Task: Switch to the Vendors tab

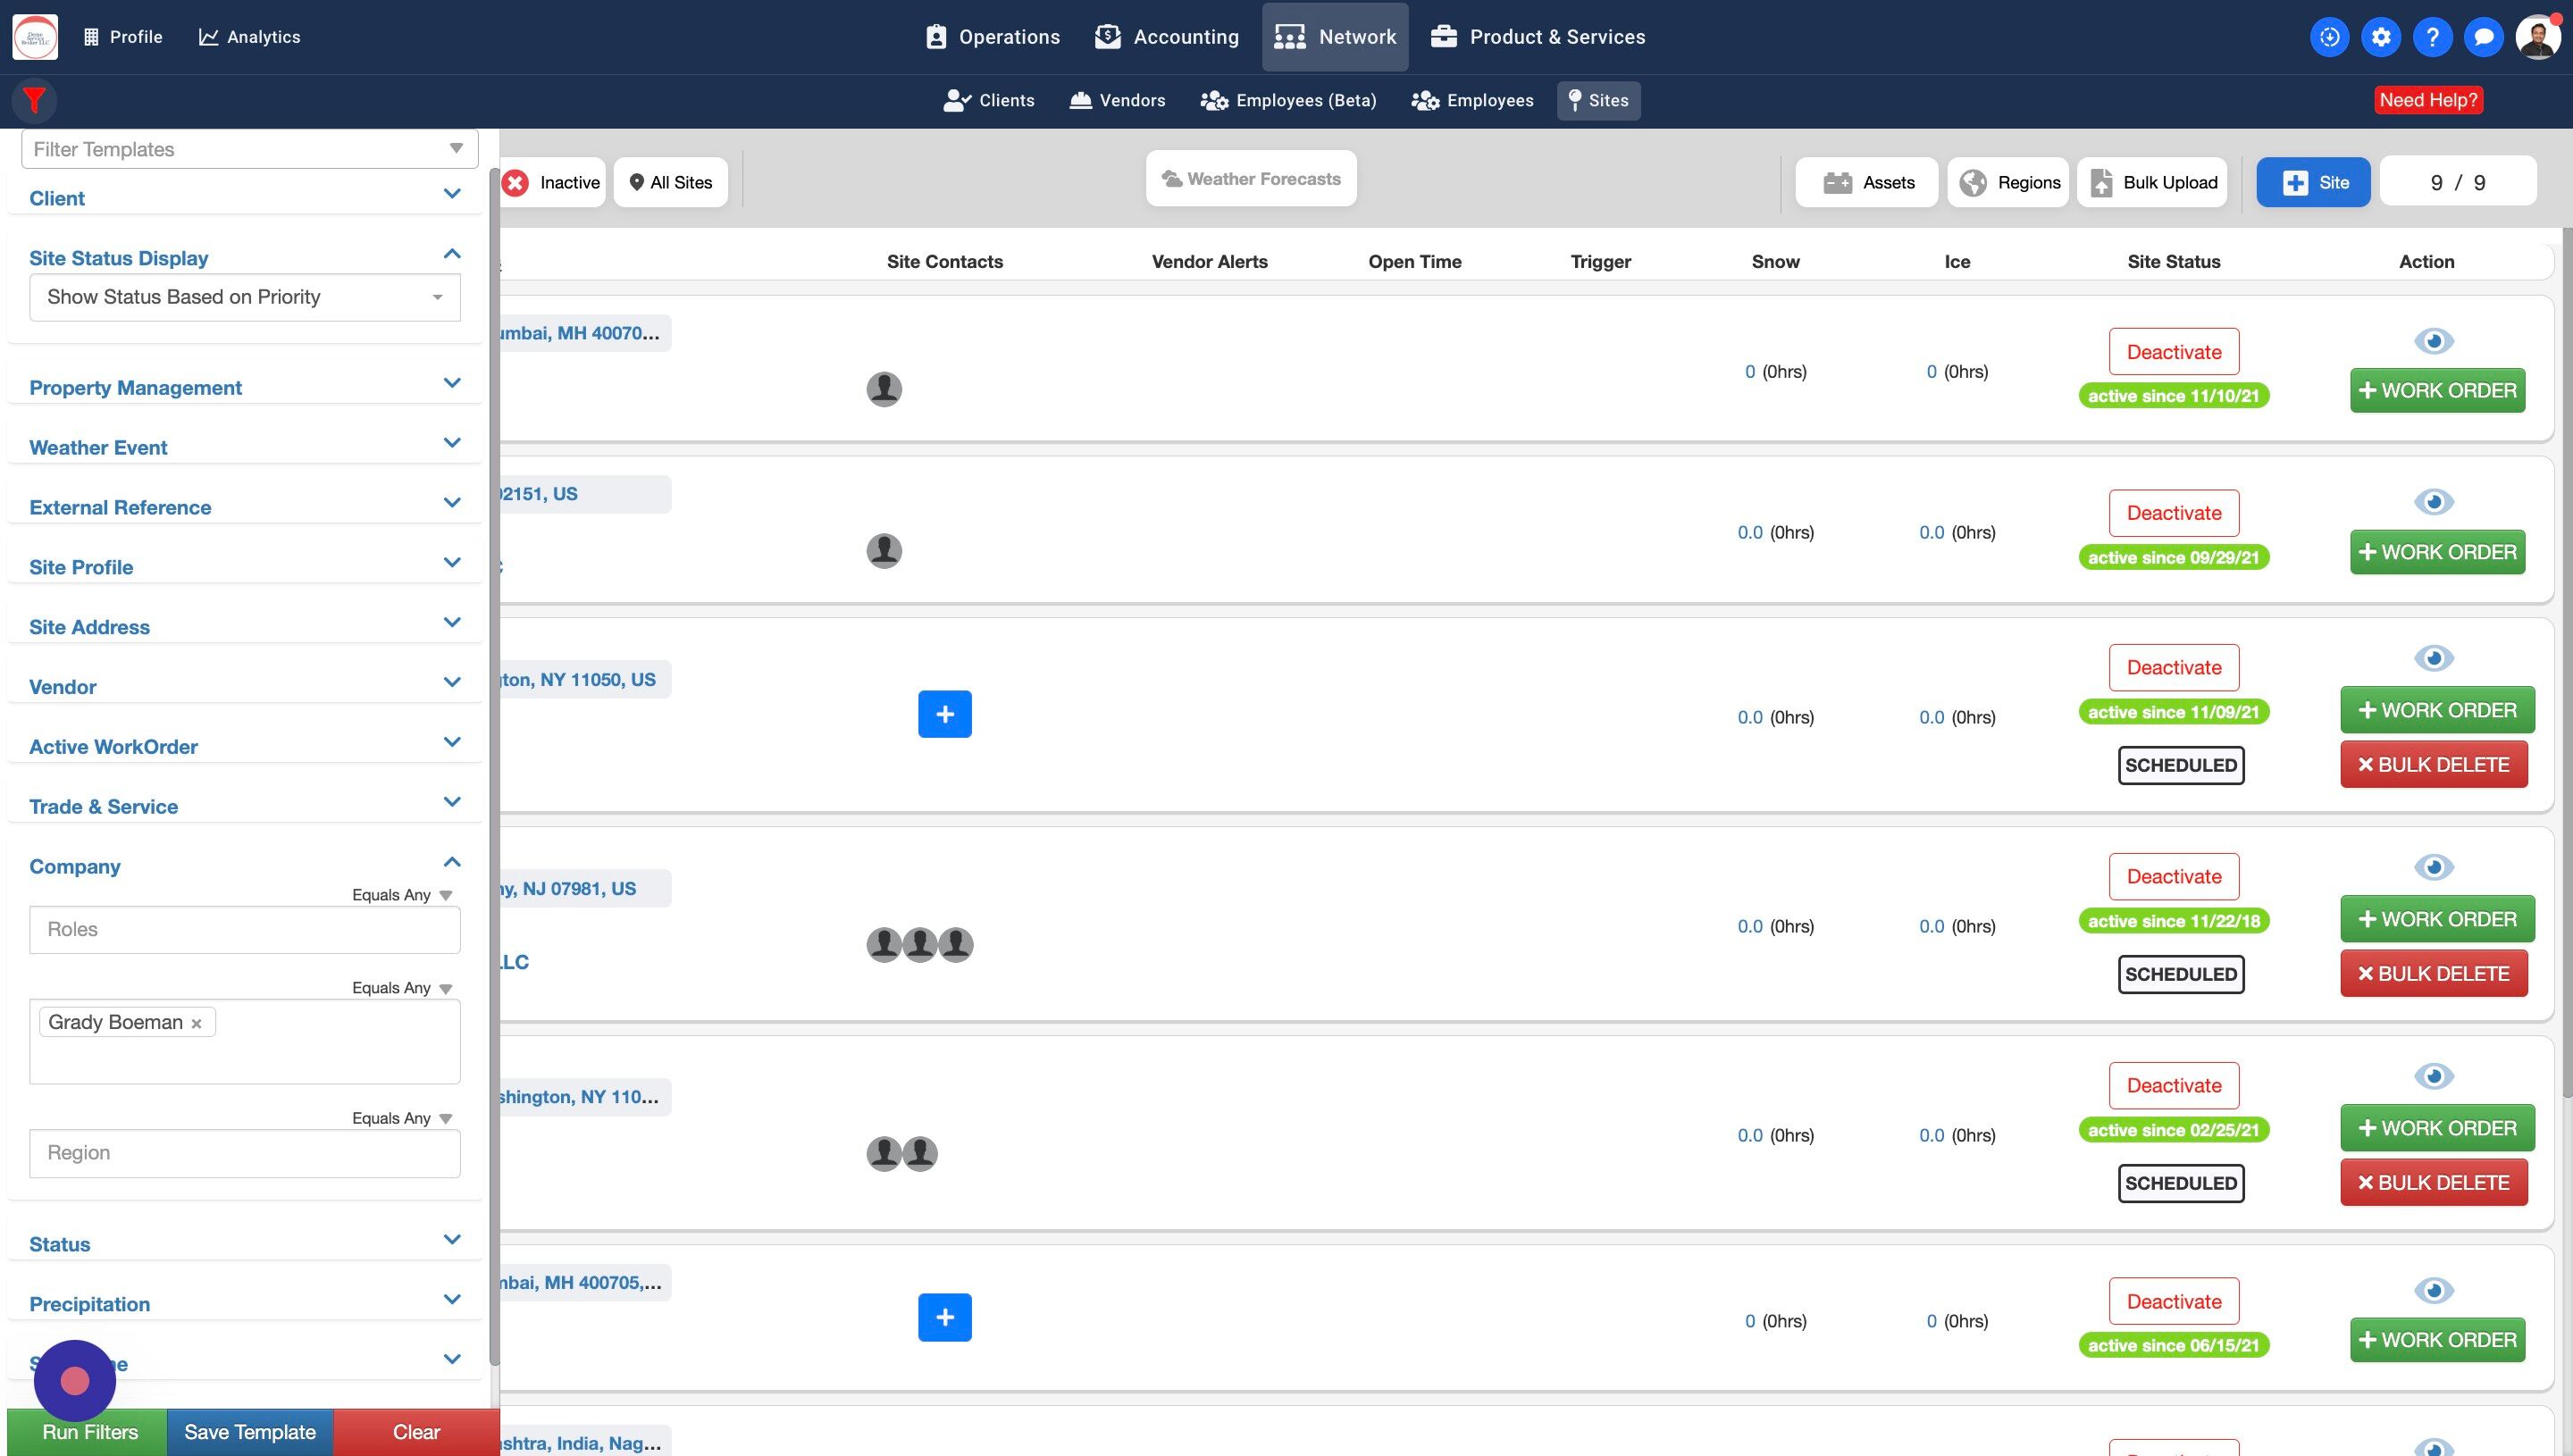Action: point(1117,100)
